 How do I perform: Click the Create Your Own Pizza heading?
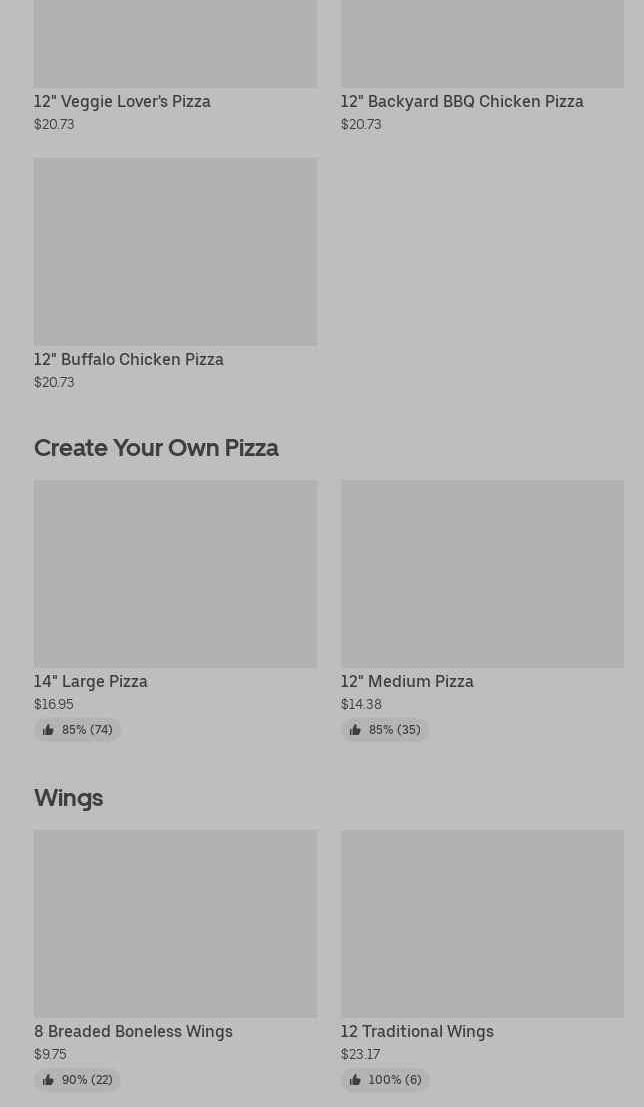[156, 448]
